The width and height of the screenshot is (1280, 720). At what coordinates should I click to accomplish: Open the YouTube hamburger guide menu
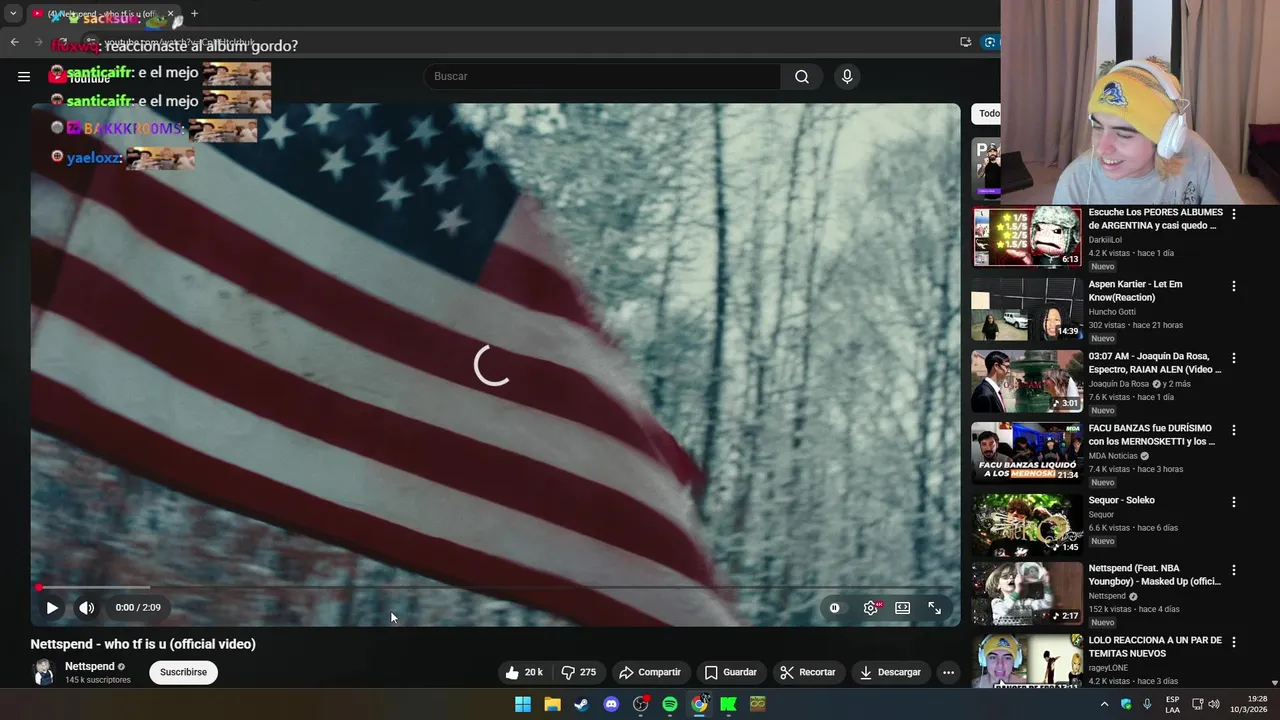click(x=24, y=76)
